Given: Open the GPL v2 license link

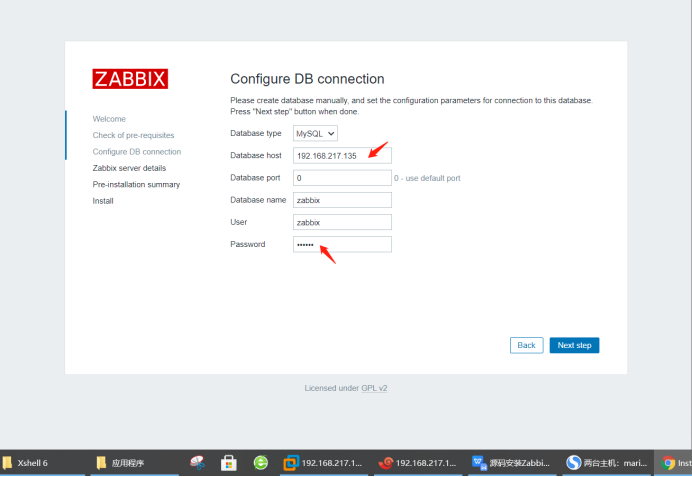Looking at the screenshot, I should pos(374,388).
